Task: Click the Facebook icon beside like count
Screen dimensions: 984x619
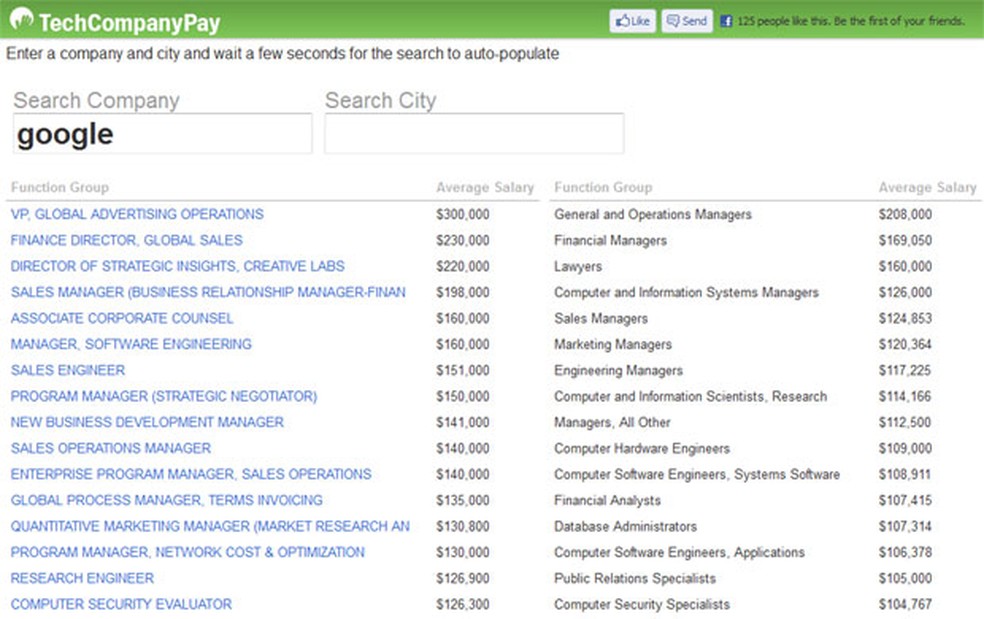Action: pyautogui.click(x=726, y=21)
